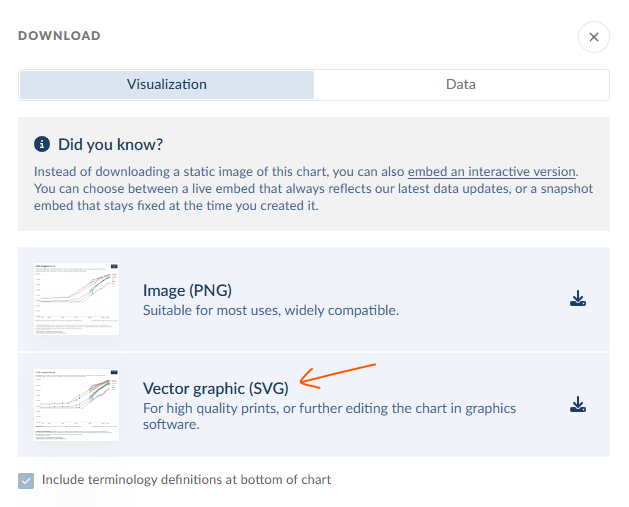This screenshot has height=507, width=629.
Task: Click the 'Include terminology definitions at bottom' label
Action: click(x=186, y=480)
